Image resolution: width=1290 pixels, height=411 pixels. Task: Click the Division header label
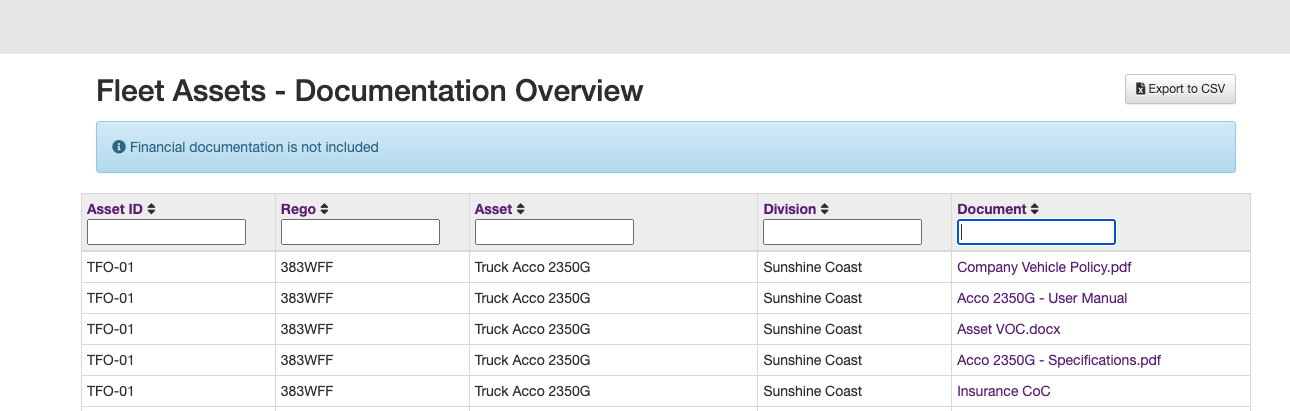point(789,209)
